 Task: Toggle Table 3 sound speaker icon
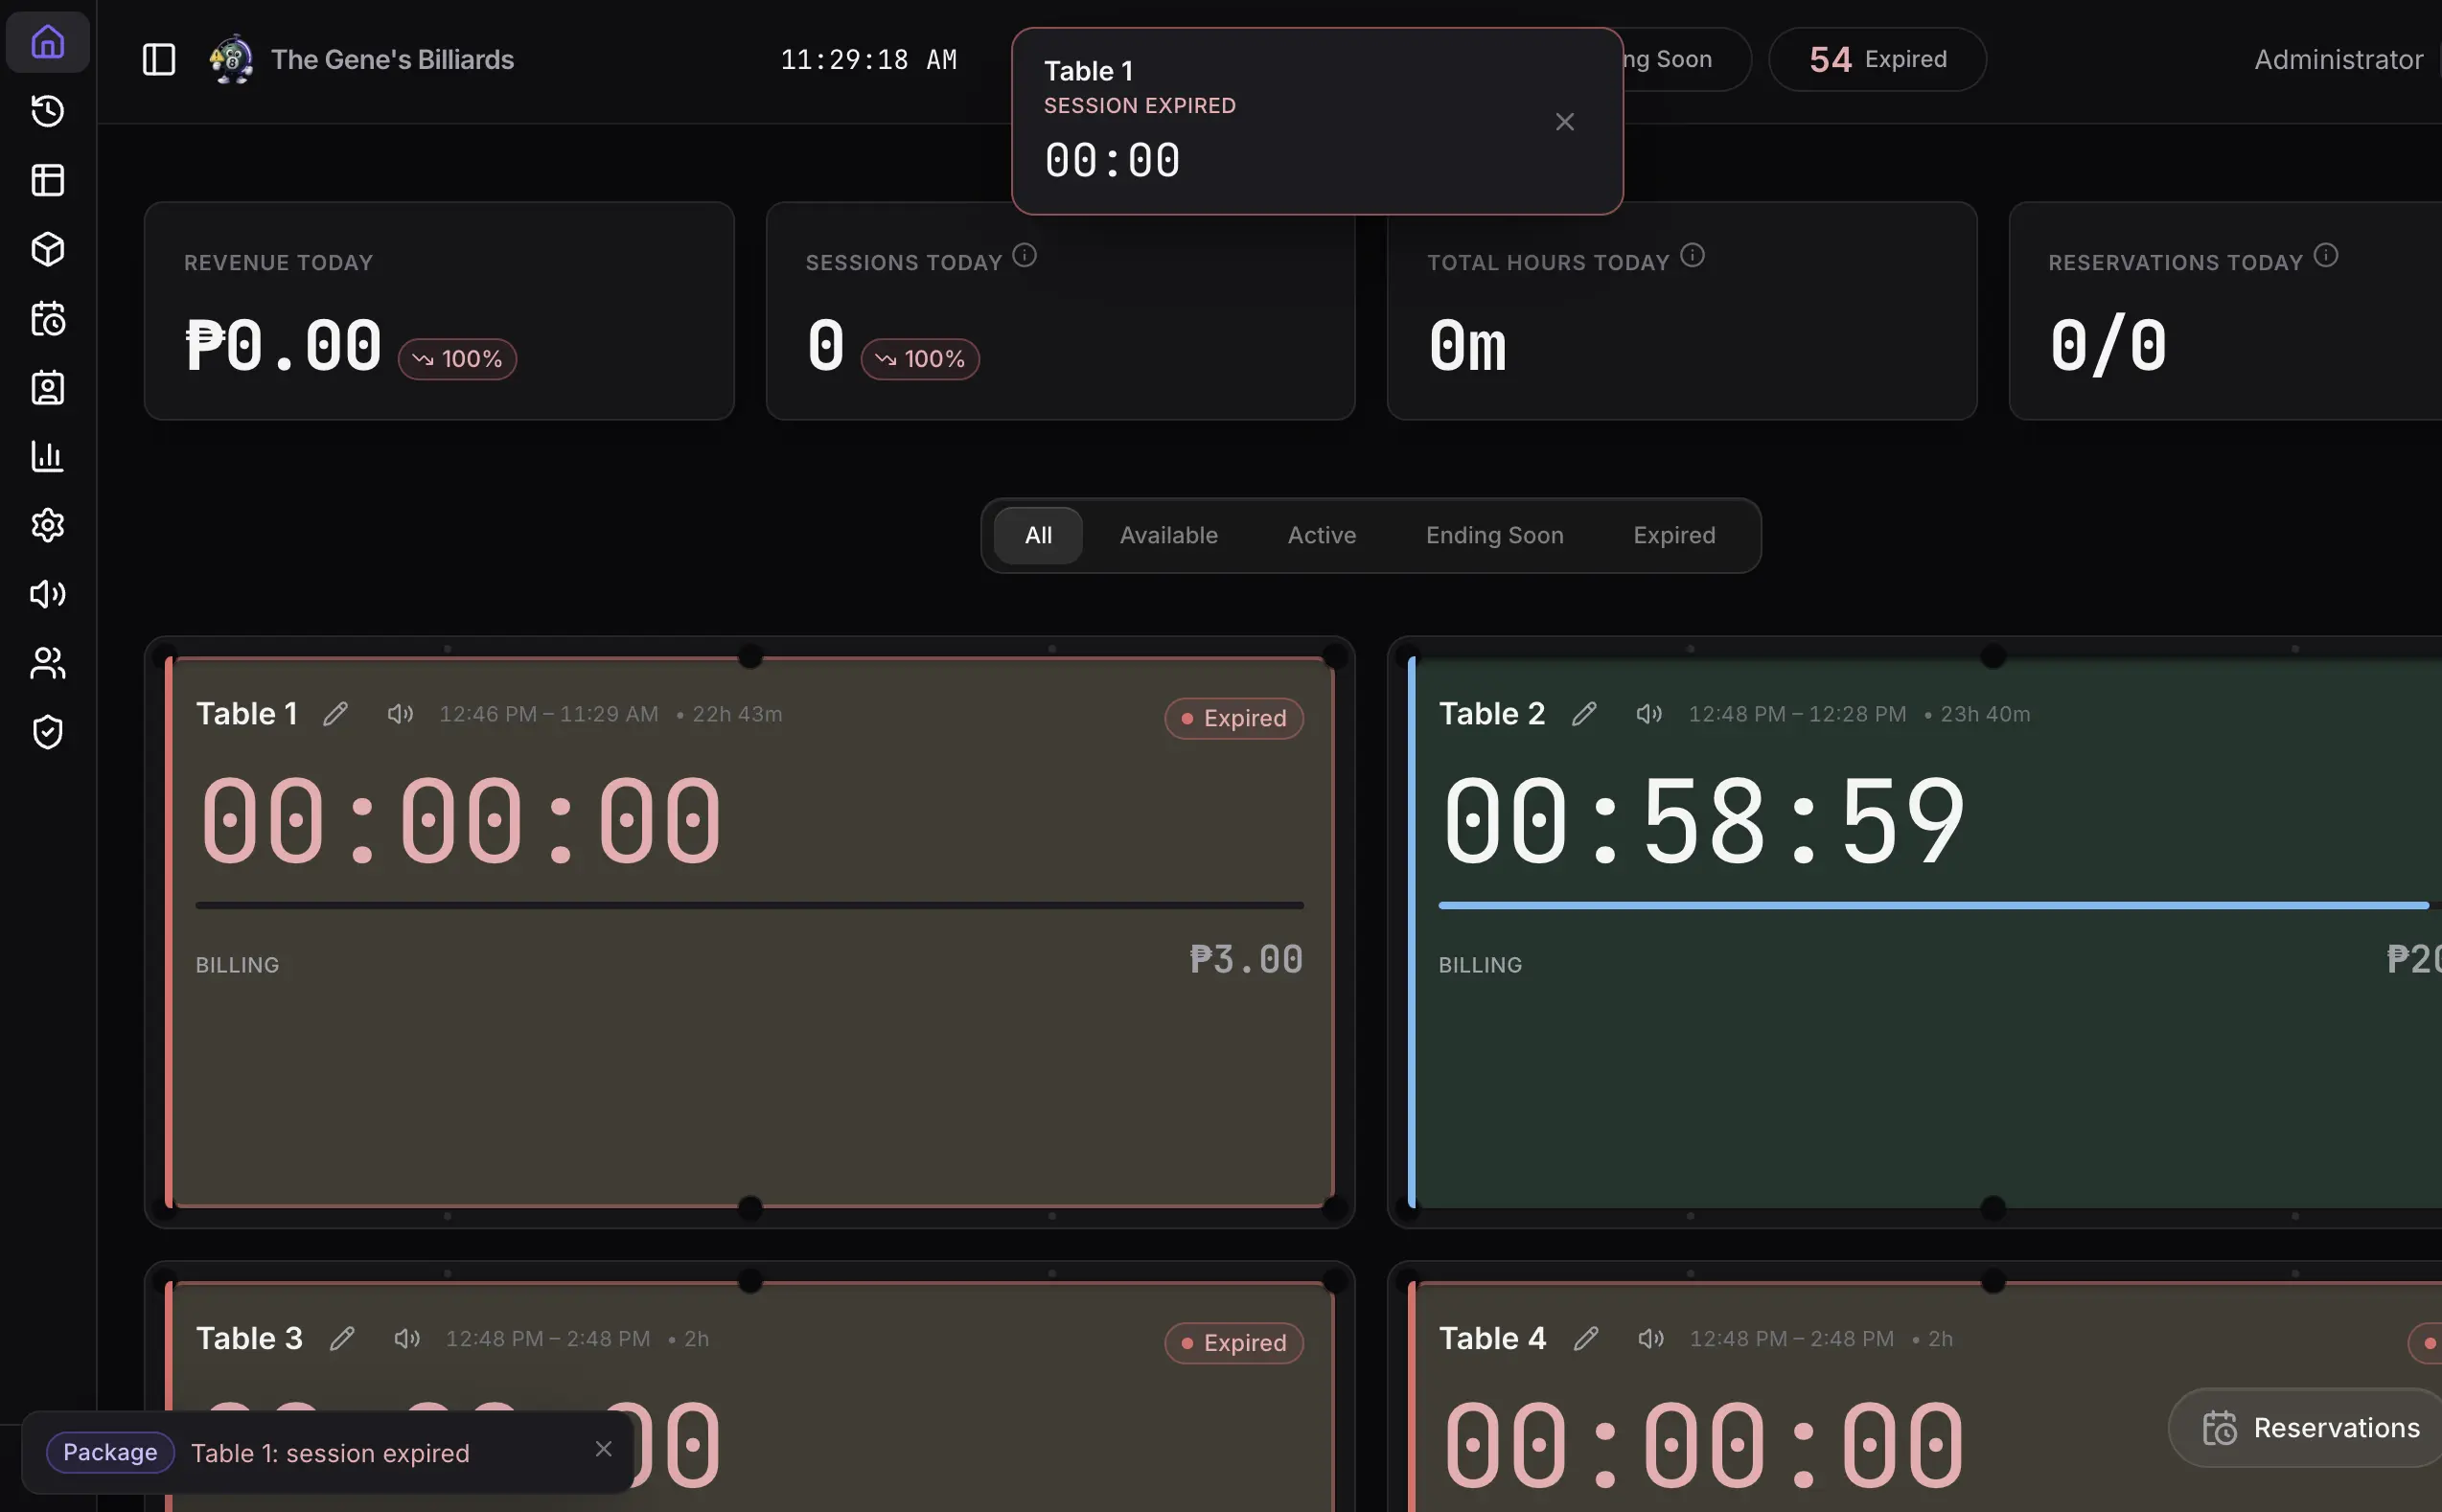pos(407,1339)
